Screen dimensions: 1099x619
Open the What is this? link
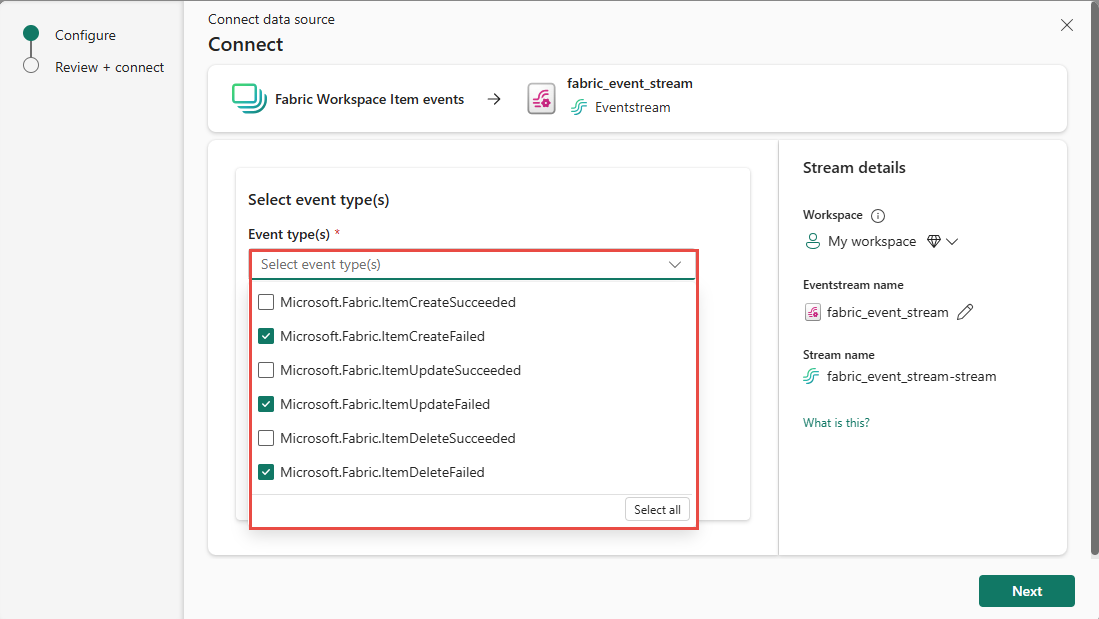point(836,423)
